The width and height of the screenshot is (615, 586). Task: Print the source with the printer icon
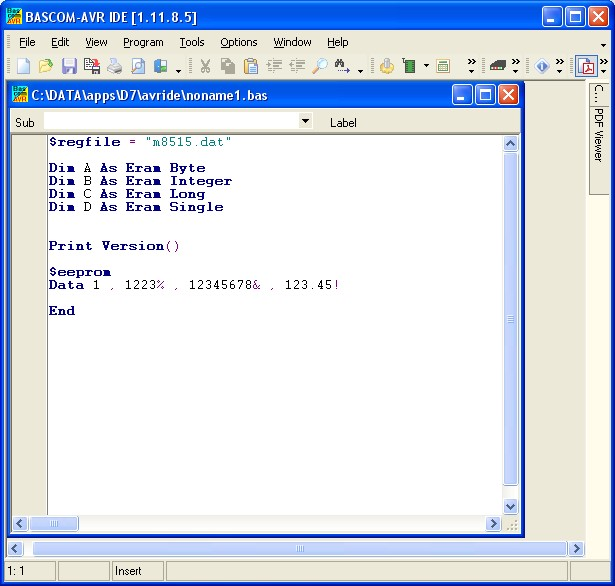115,66
